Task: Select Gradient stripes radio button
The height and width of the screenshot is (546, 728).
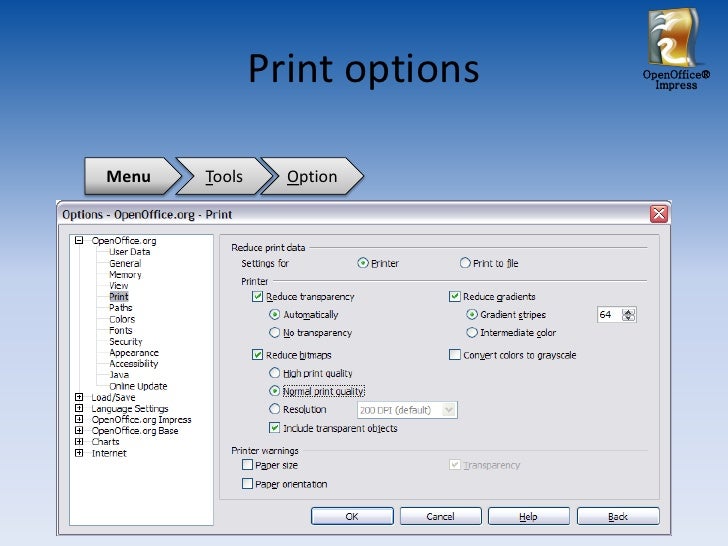Action: [x=472, y=315]
